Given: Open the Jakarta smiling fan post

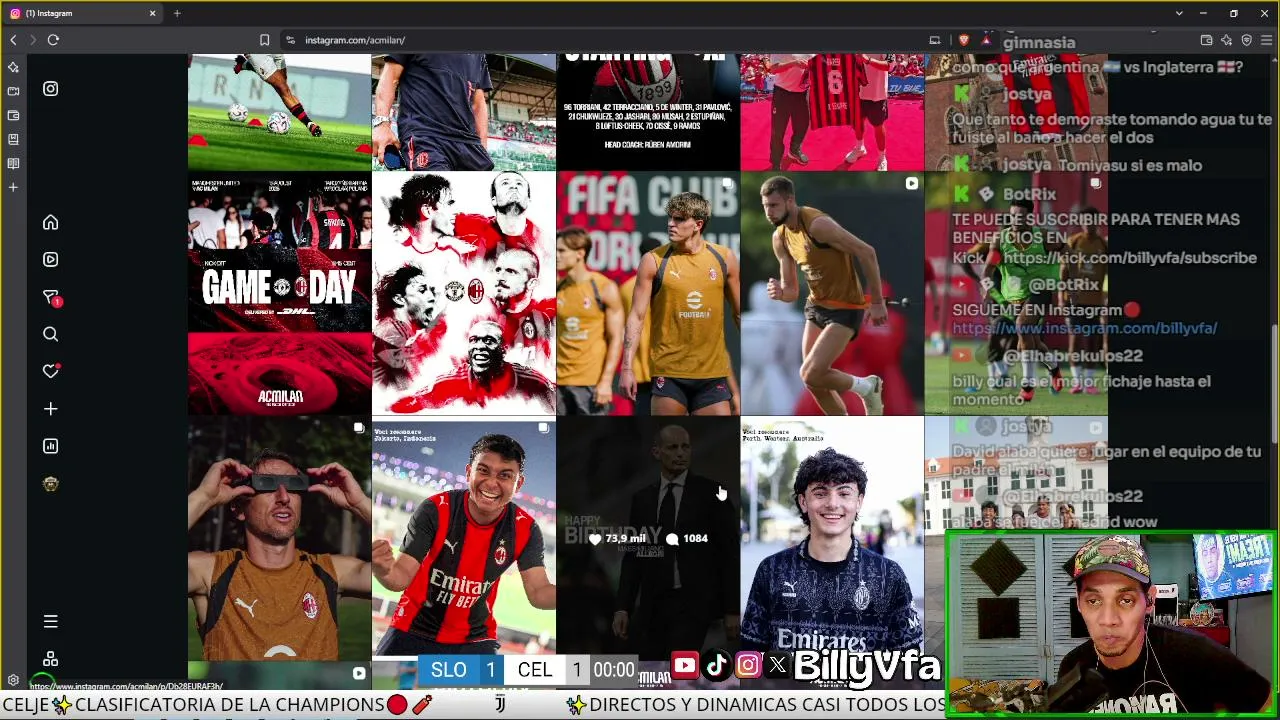Looking at the screenshot, I should click(x=463, y=538).
